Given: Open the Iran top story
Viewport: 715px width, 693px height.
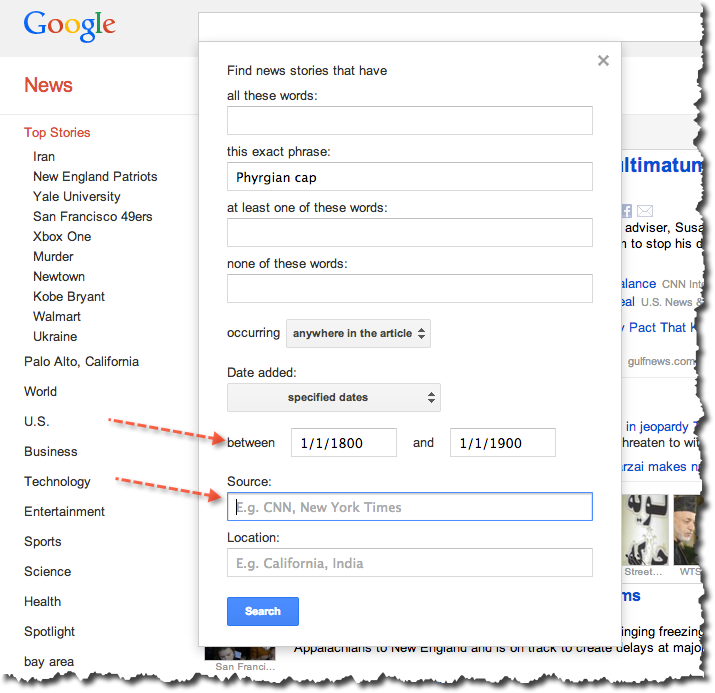Looking at the screenshot, I should point(44,156).
